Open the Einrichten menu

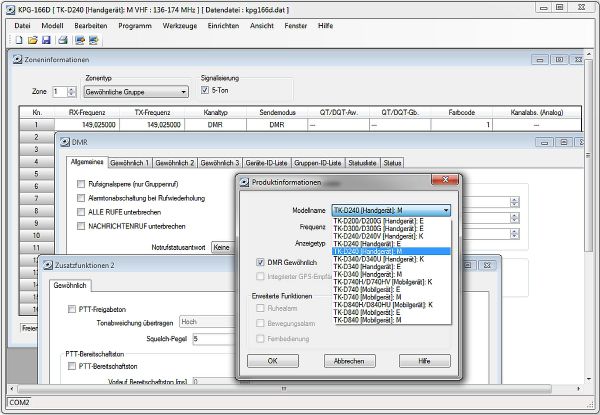pos(223,26)
